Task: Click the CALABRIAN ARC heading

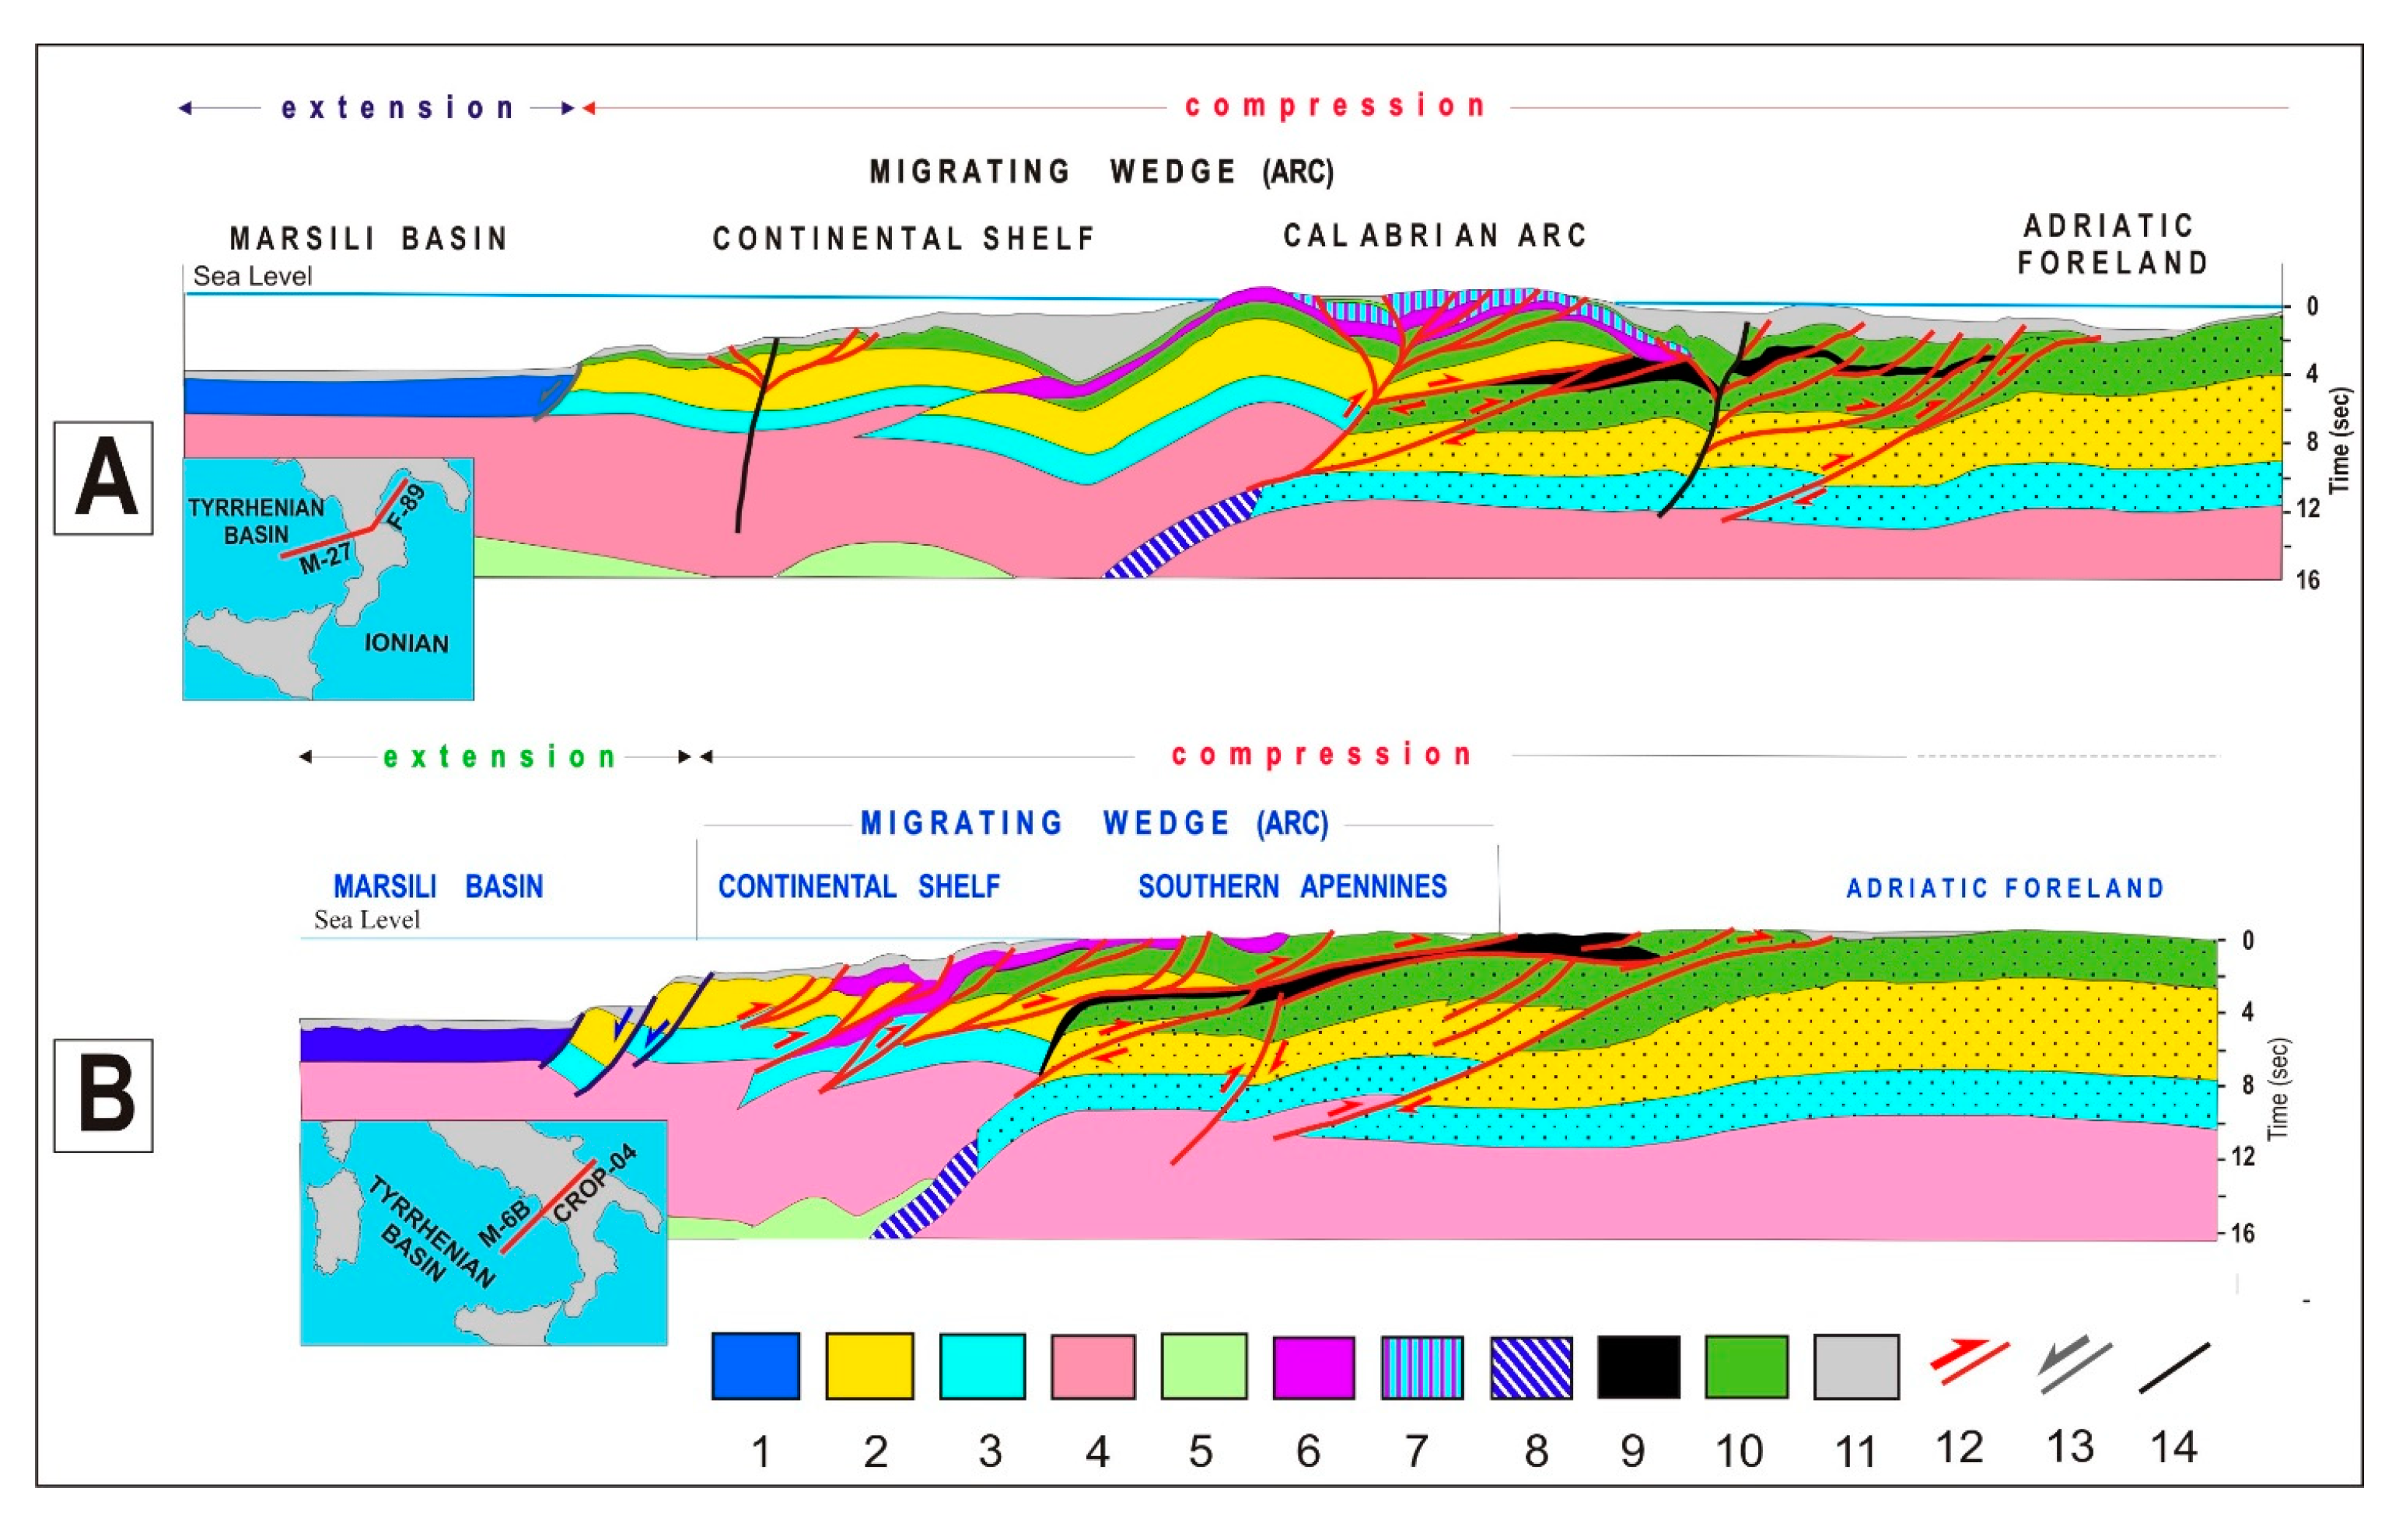Action: pyautogui.click(x=1435, y=236)
